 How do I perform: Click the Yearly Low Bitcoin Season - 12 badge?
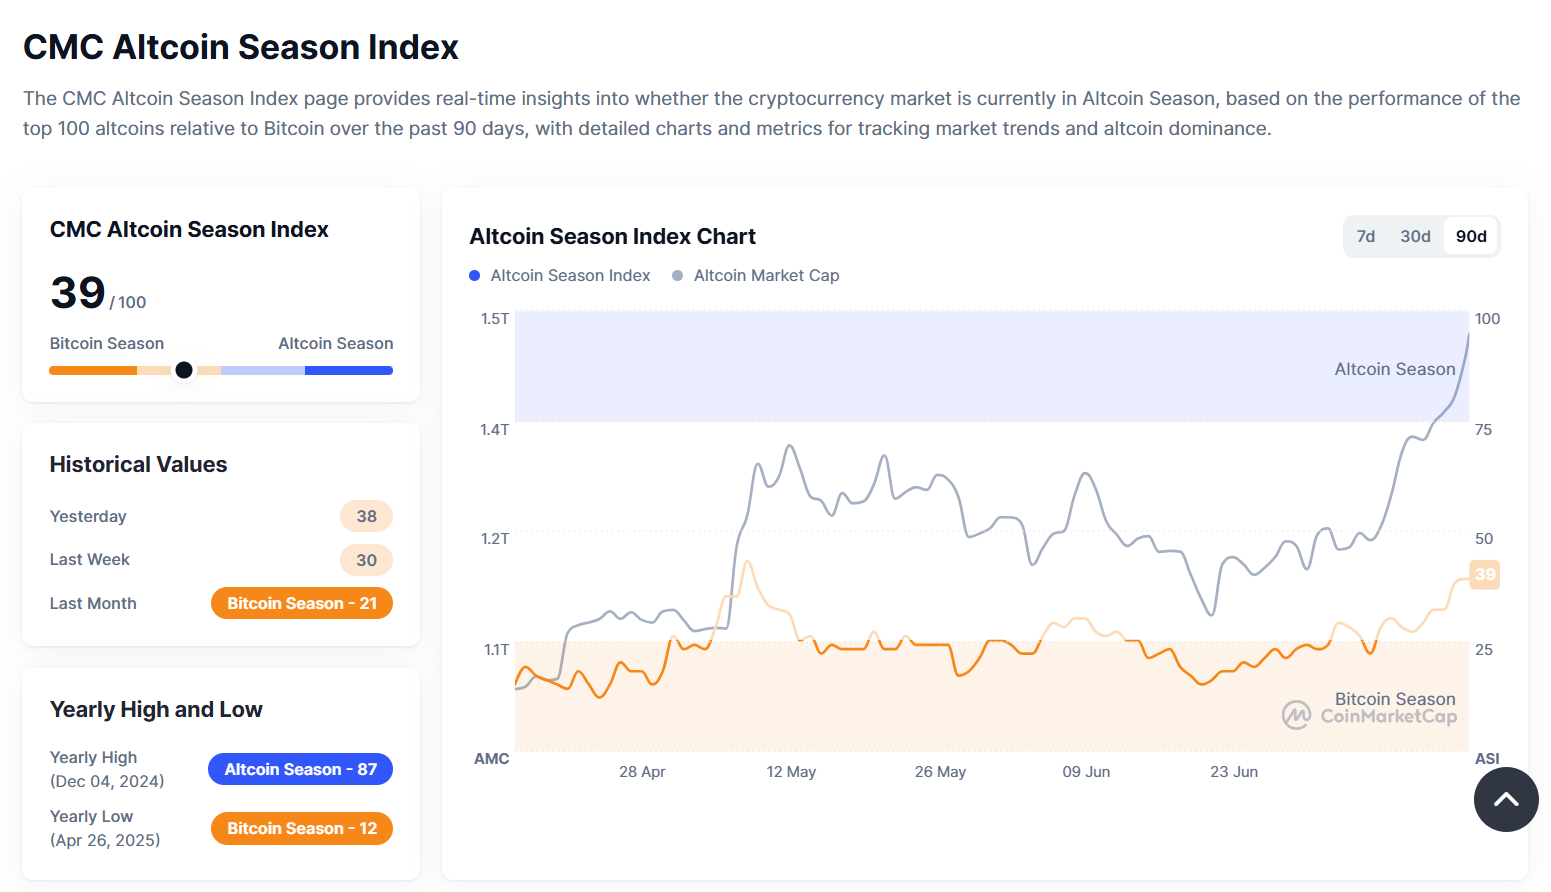click(x=301, y=828)
